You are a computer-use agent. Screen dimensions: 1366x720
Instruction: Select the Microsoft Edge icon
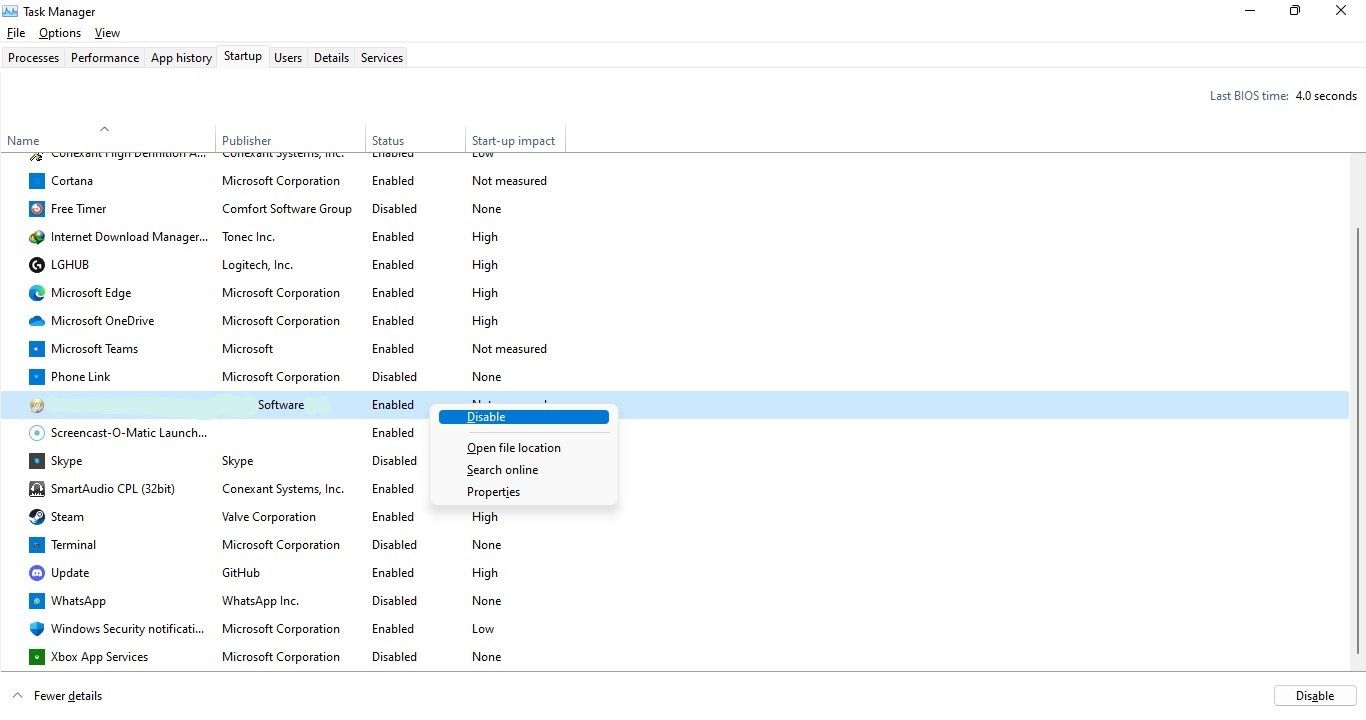pos(37,293)
